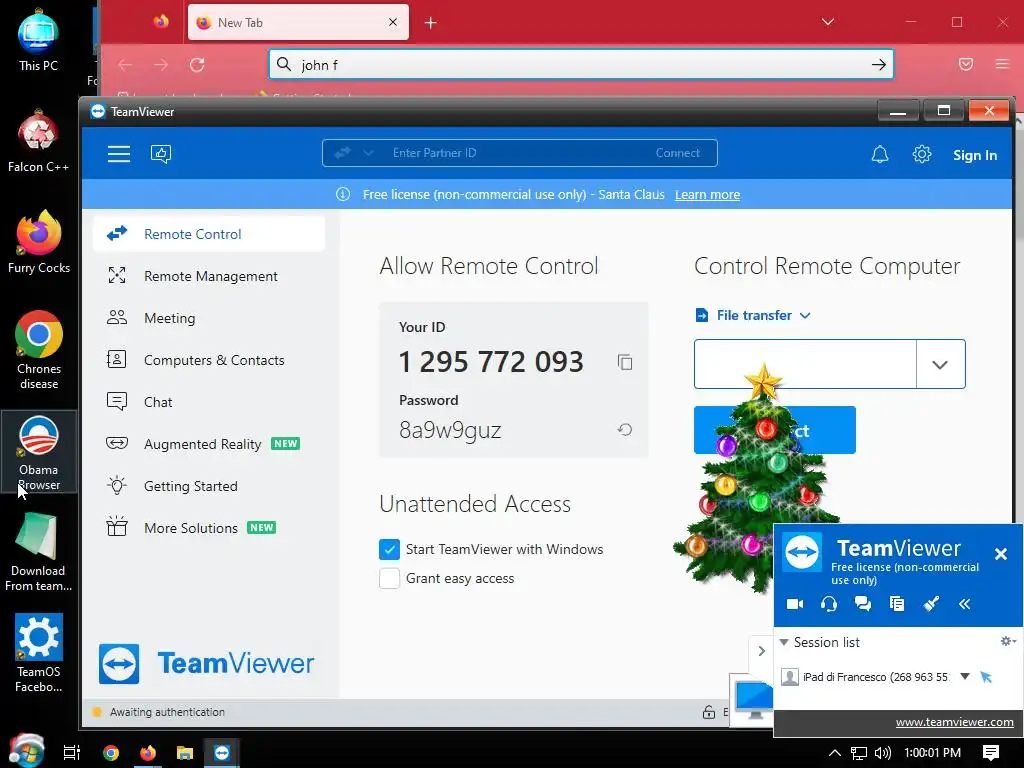Click the Firefox search field with john f
This screenshot has height=768, width=1024.
click(581, 65)
